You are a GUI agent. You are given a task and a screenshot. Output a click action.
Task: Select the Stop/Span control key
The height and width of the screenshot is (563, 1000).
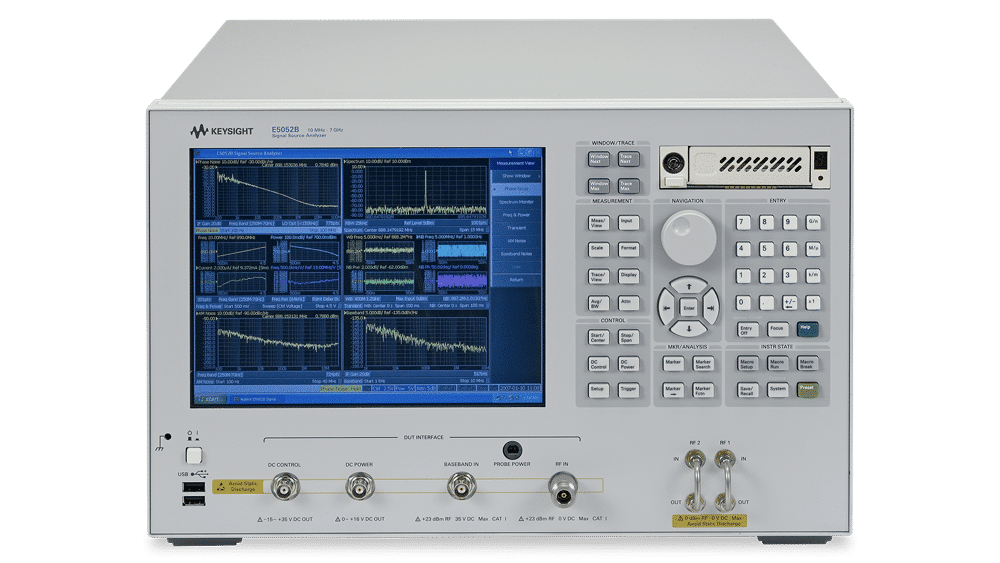click(x=628, y=337)
